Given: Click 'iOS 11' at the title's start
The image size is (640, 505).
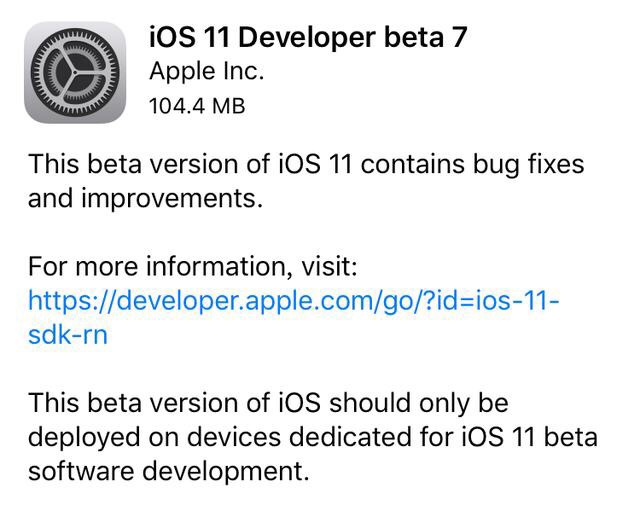Looking at the screenshot, I should tap(189, 37).
